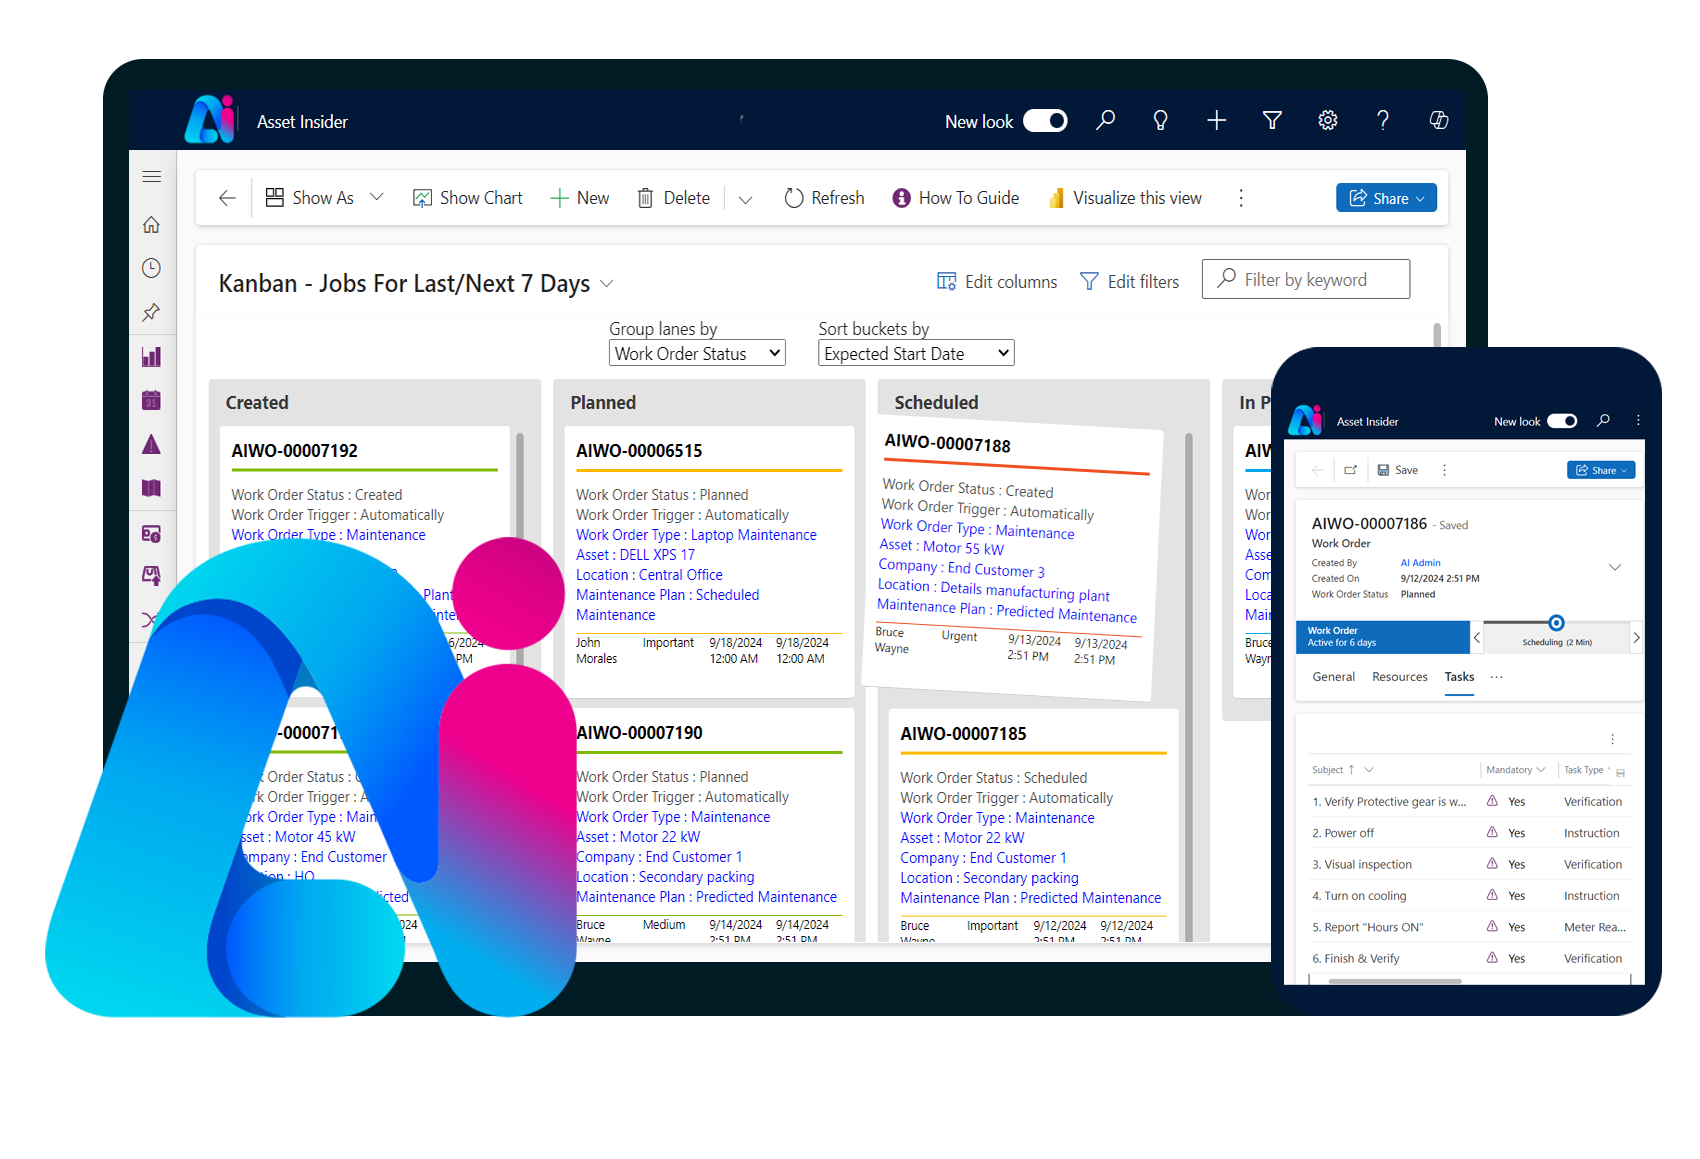Viewport: 1700px width, 1159px height.
Task: Open work order card AIWO-00007188
Action: [x=1012, y=560]
